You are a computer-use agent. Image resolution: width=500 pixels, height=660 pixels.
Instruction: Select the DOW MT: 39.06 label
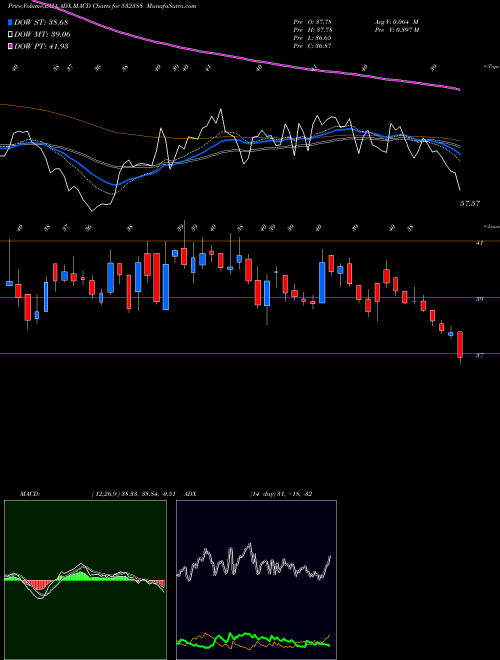coord(42,35)
